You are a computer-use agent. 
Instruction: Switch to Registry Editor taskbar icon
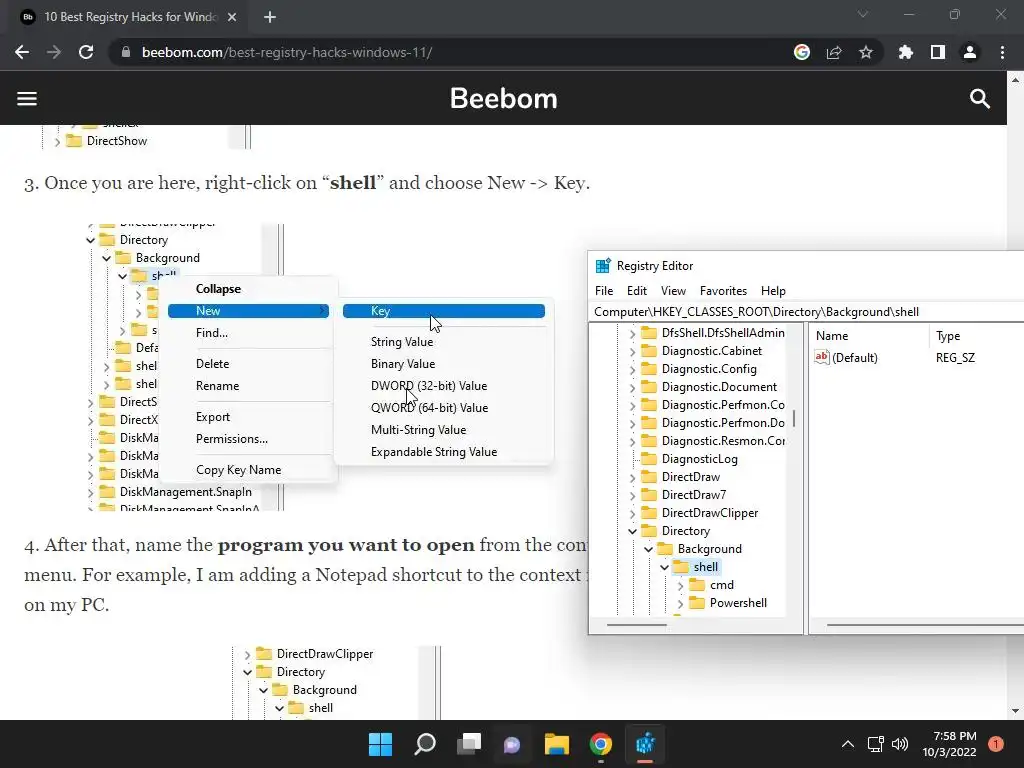coord(645,744)
